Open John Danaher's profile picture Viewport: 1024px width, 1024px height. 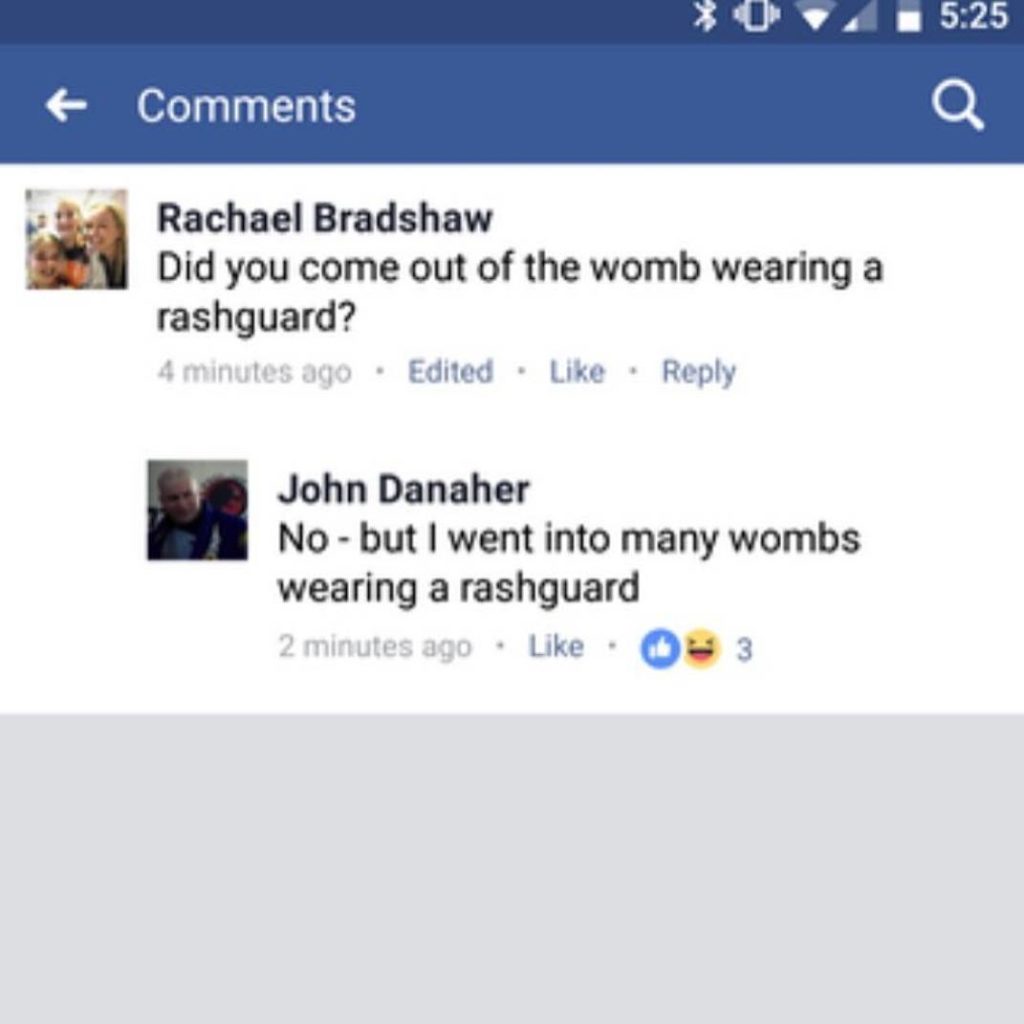tap(197, 510)
